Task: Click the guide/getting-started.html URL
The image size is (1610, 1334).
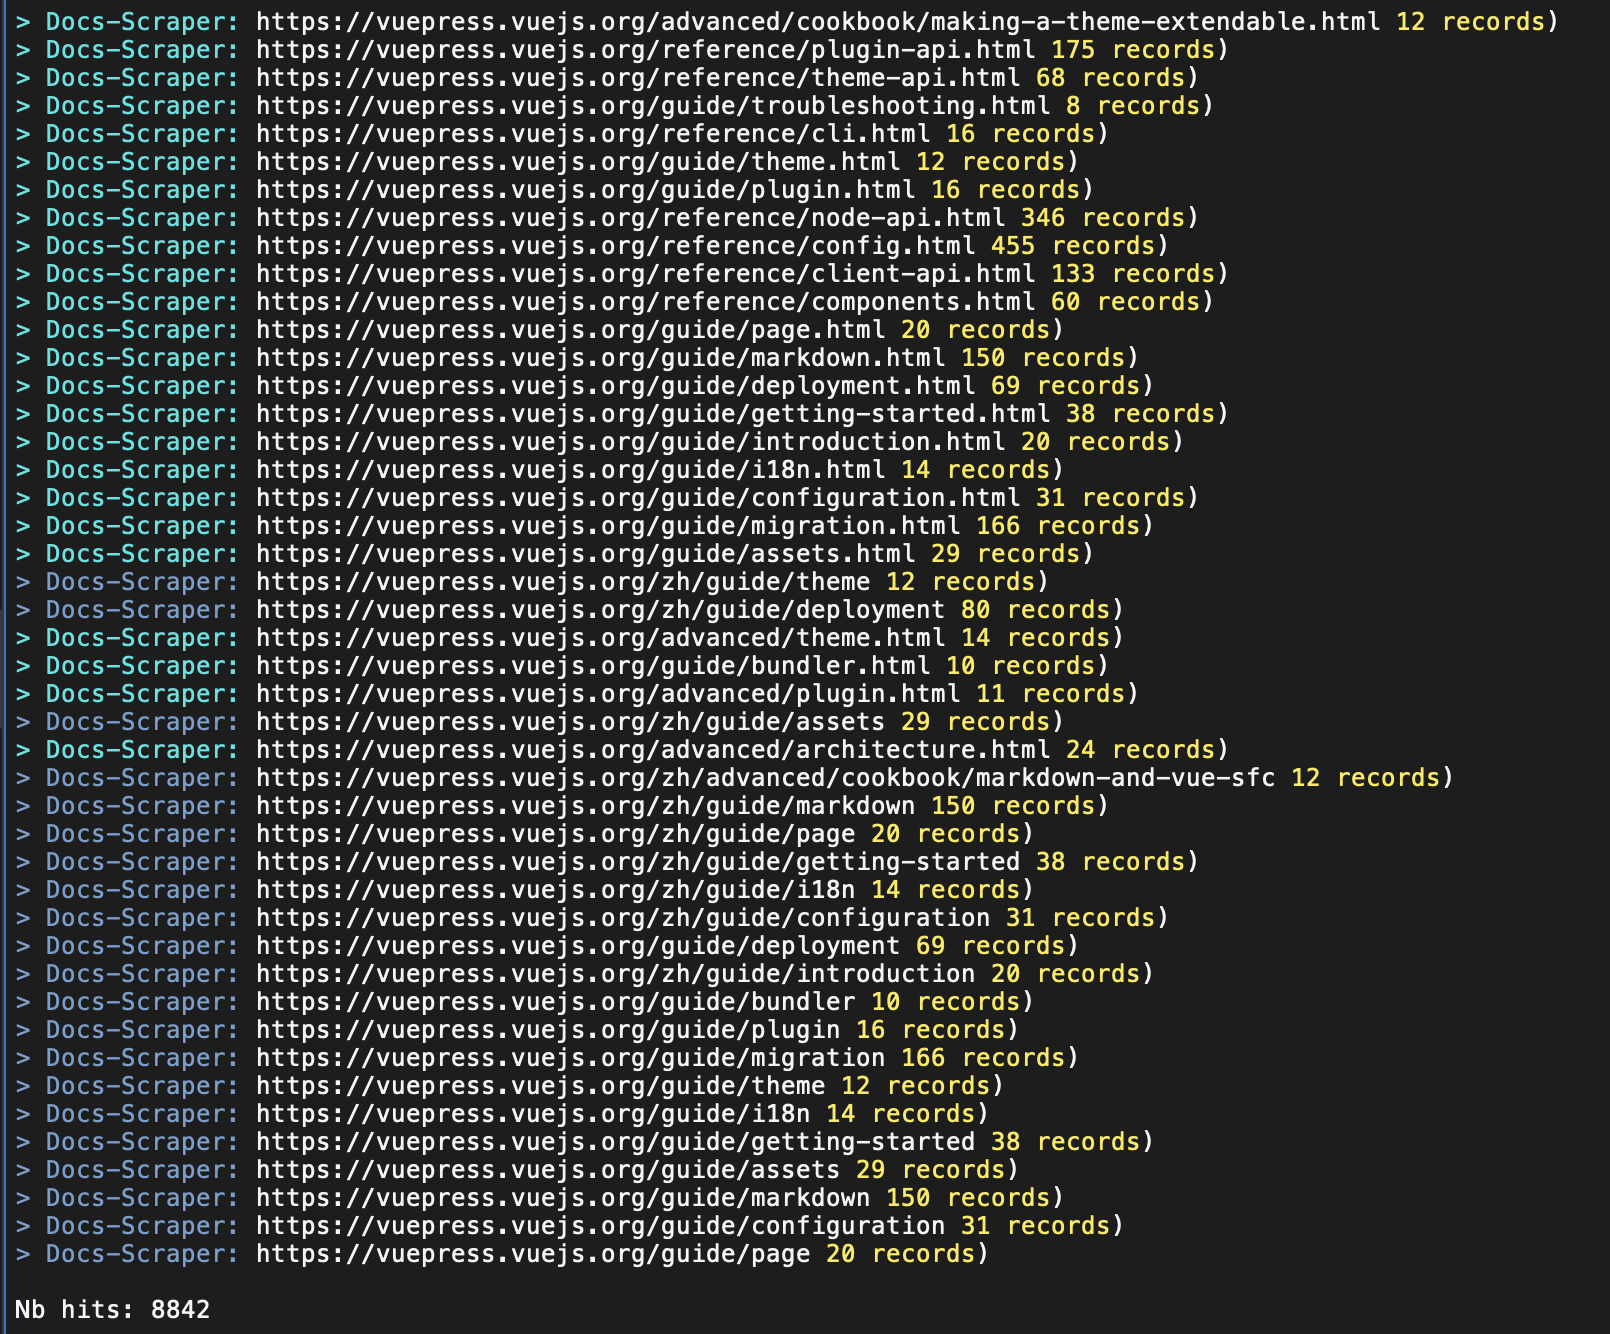Action: pyautogui.click(x=653, y=414)
